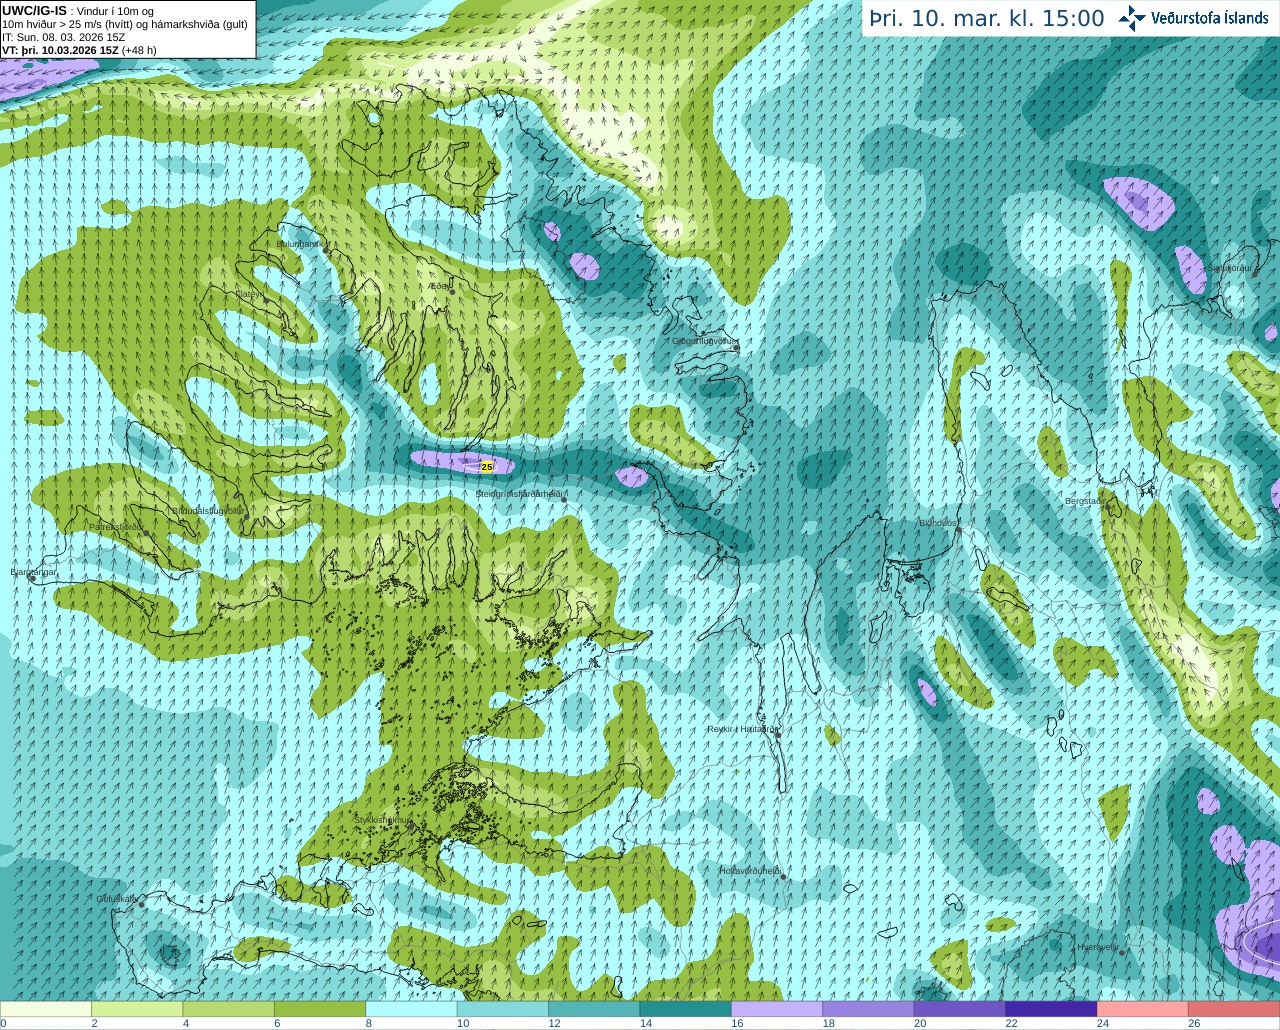Click the Stykkishólmur station label
Viewport: 1280px width, 1030px height.
(382, 820)
